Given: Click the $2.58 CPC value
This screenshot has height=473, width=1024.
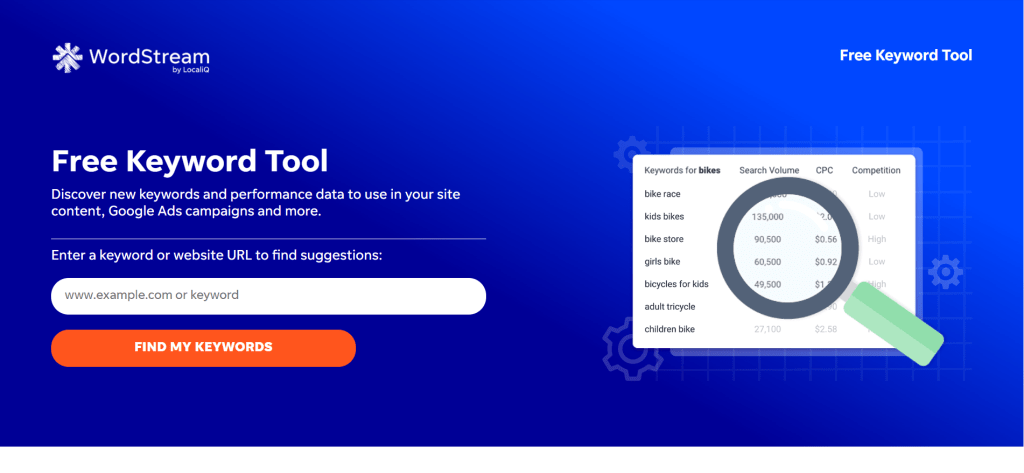Looking at the screenshot, I should tap(826, 329).
